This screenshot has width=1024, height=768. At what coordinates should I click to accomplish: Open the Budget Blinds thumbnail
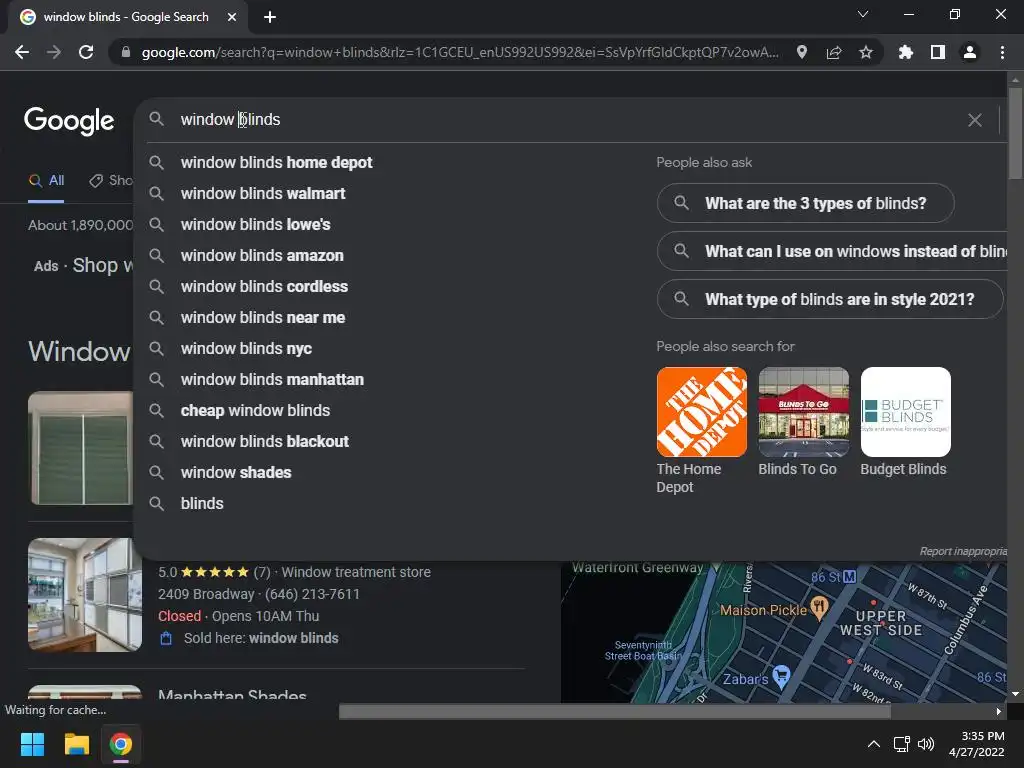[x=906, y=412]
